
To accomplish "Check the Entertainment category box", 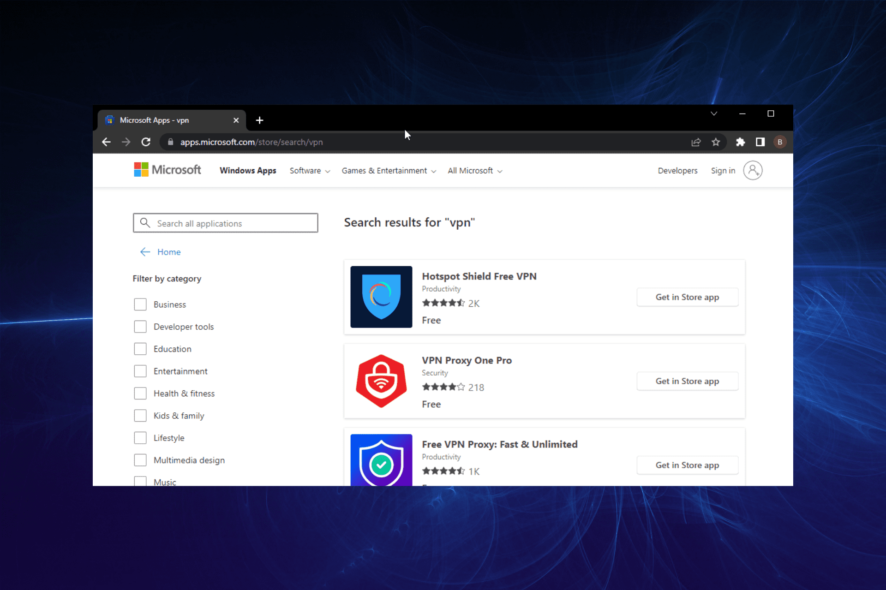I will pyautogui.click(x=140, y=371).
